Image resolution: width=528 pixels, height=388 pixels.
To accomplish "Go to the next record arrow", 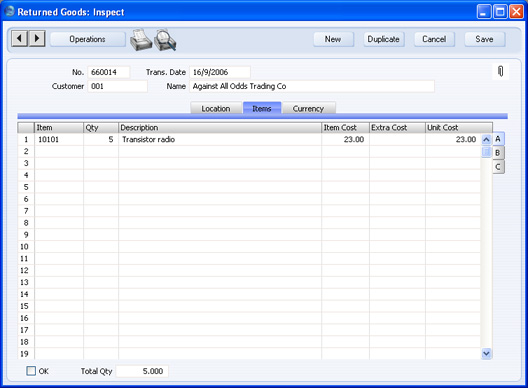I will pos(37,38).
